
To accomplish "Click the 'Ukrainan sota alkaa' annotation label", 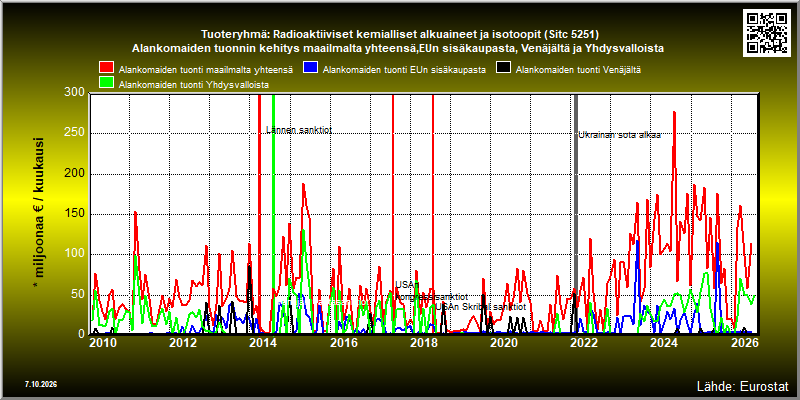I will pyautogui.click(x=619, y=135).
